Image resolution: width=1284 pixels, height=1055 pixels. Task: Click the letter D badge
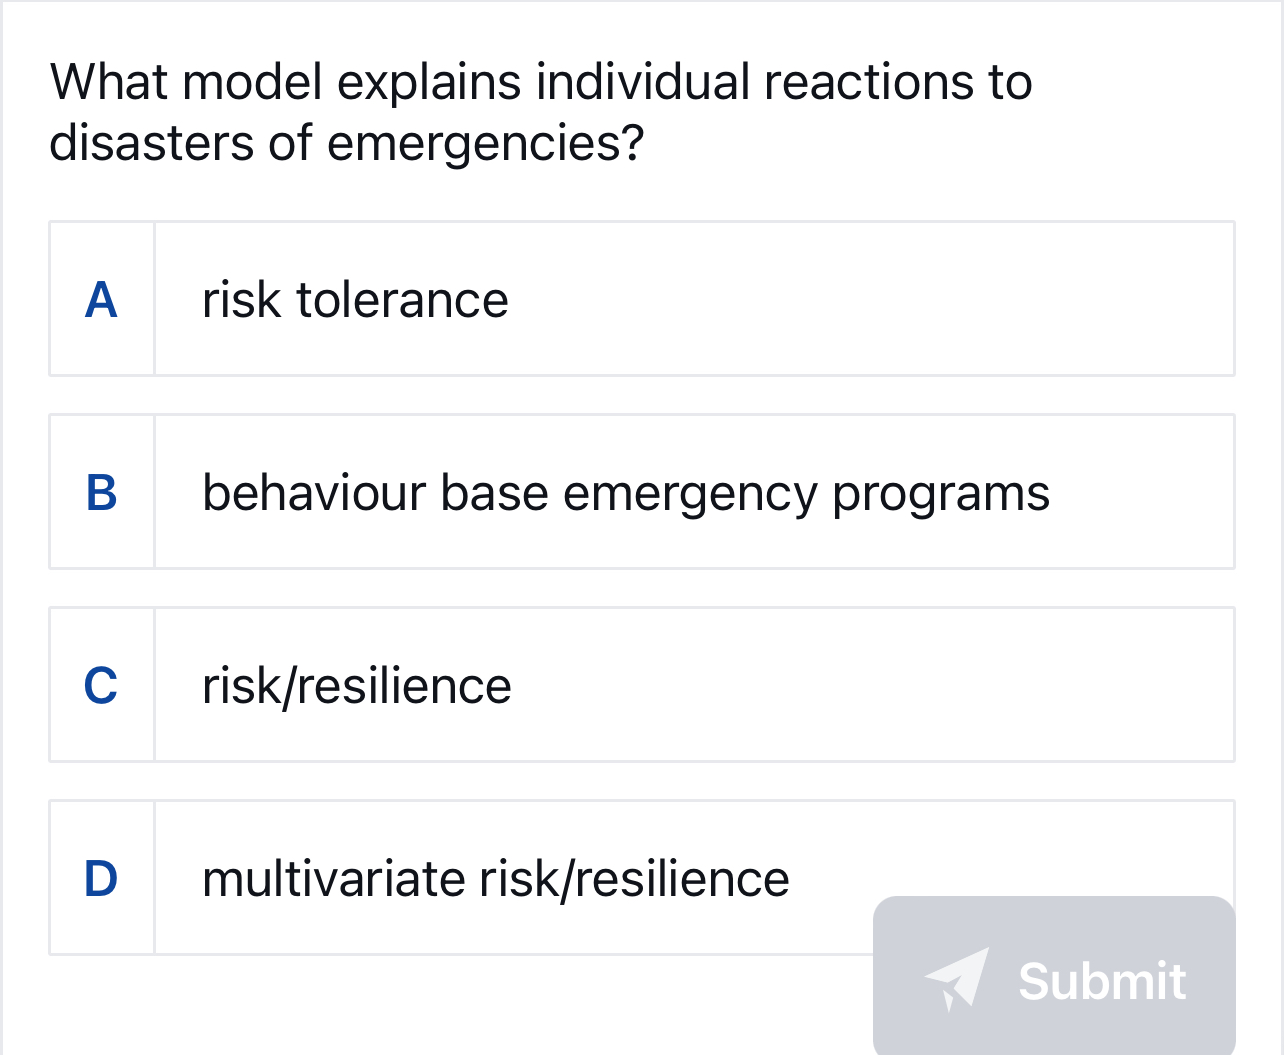[x=101, y=877]
